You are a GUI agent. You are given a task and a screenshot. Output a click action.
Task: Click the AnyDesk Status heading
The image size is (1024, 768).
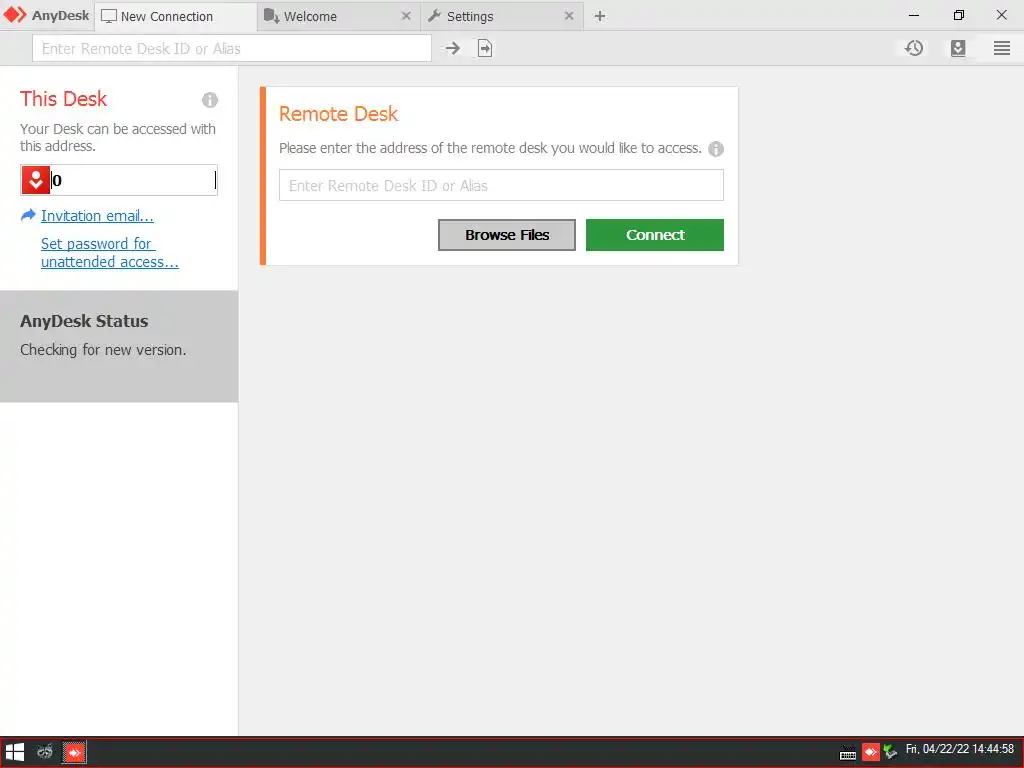click(x=84, y=321)
